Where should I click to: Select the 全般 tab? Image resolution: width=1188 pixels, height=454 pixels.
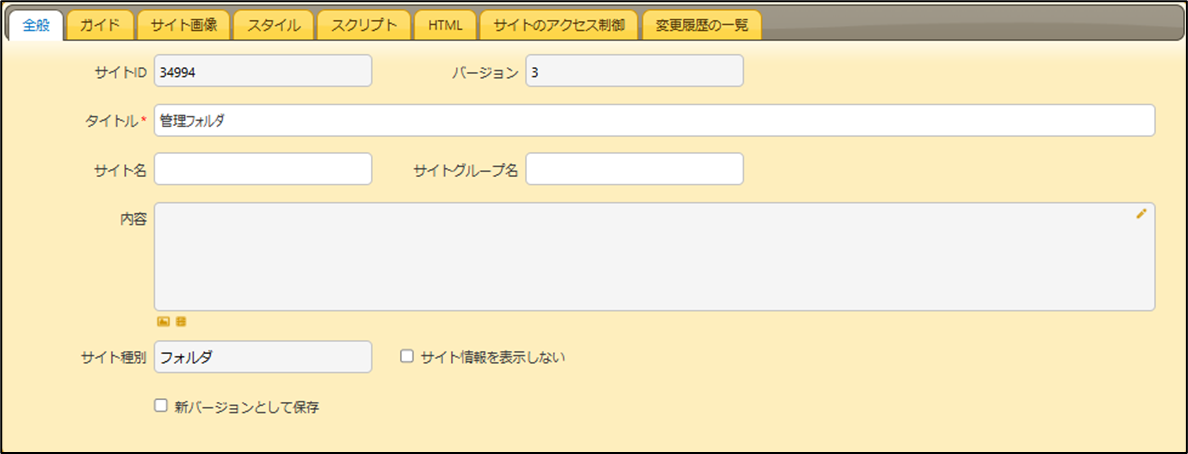click(36, 25)
